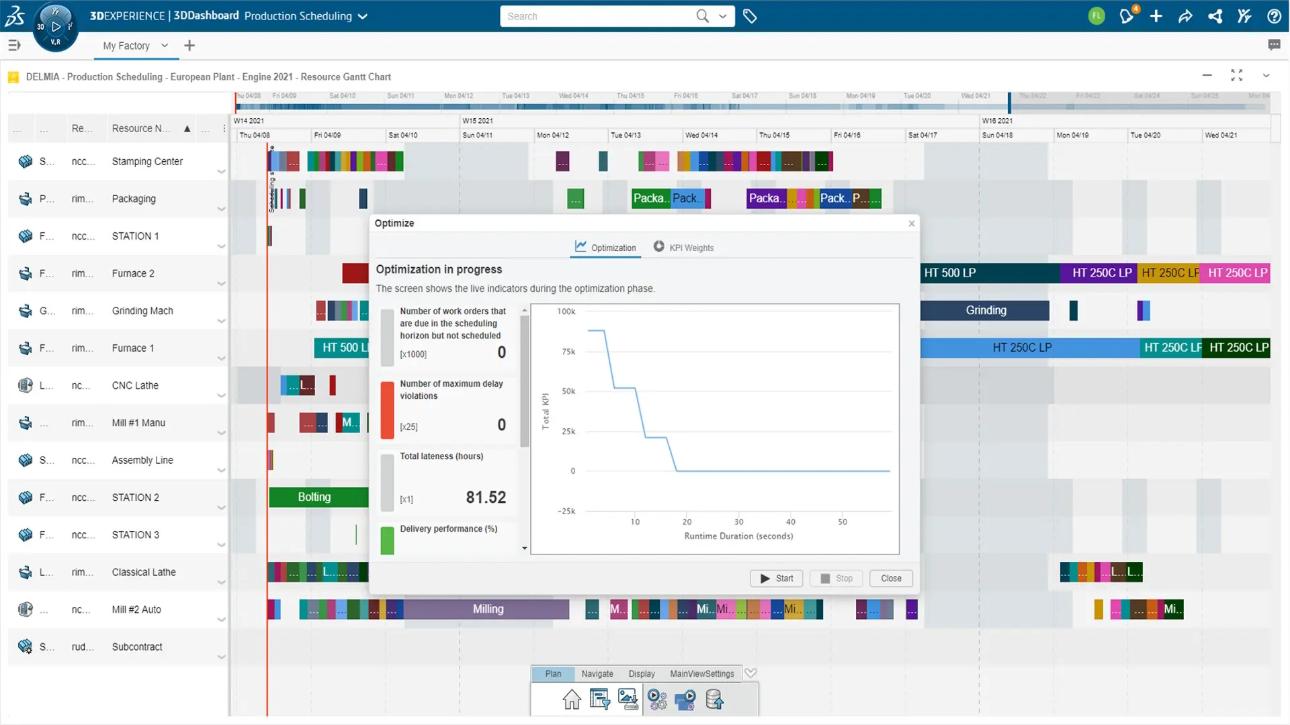Click the database upload icon in bottom toolbar

click(714, 700)
